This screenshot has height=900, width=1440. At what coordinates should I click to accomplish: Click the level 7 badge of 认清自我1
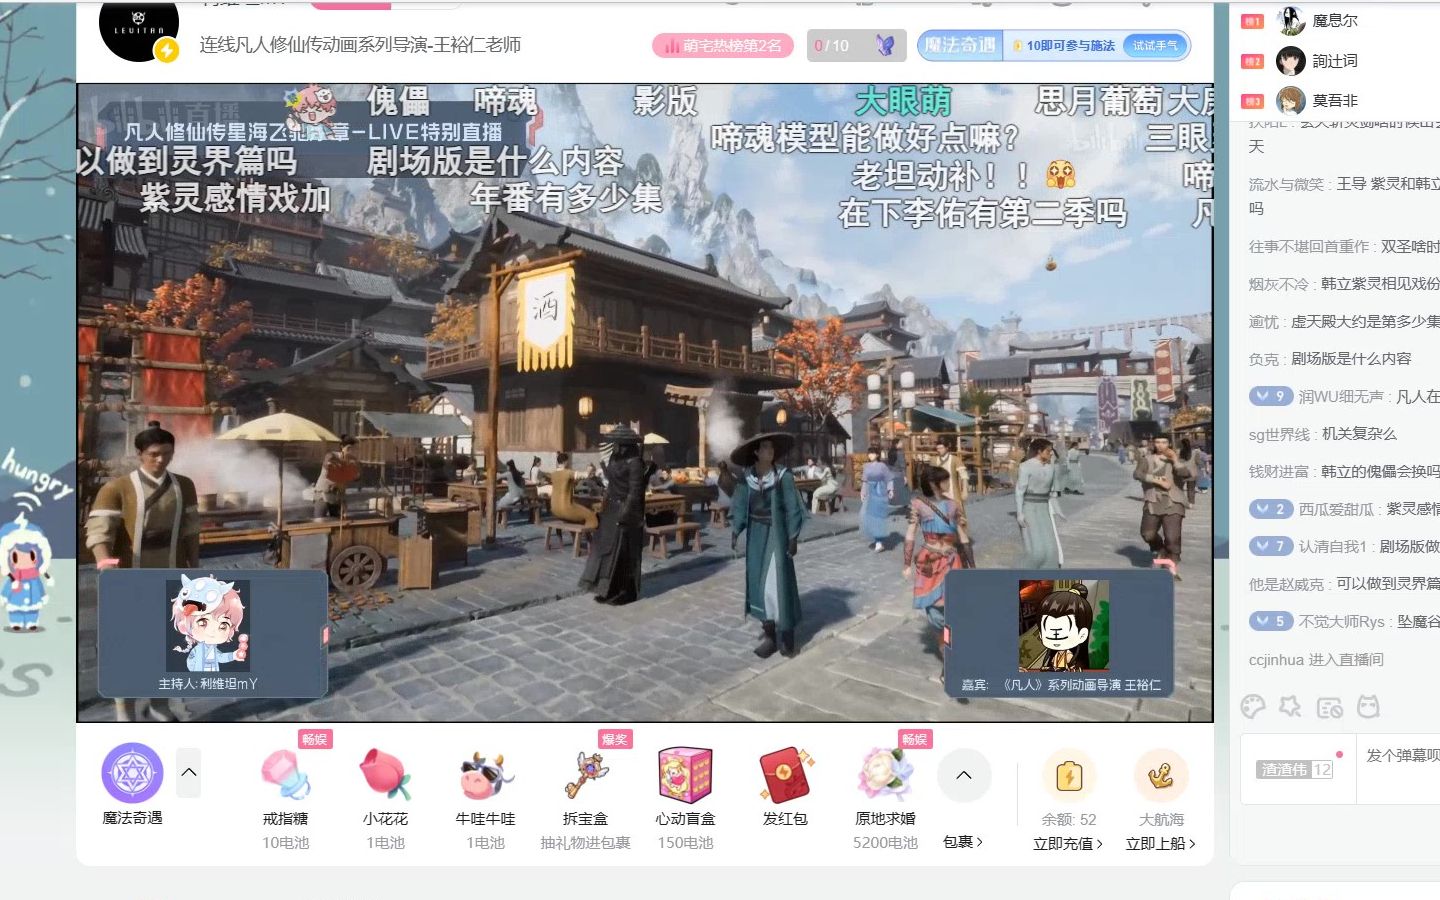click(1271, 546)
